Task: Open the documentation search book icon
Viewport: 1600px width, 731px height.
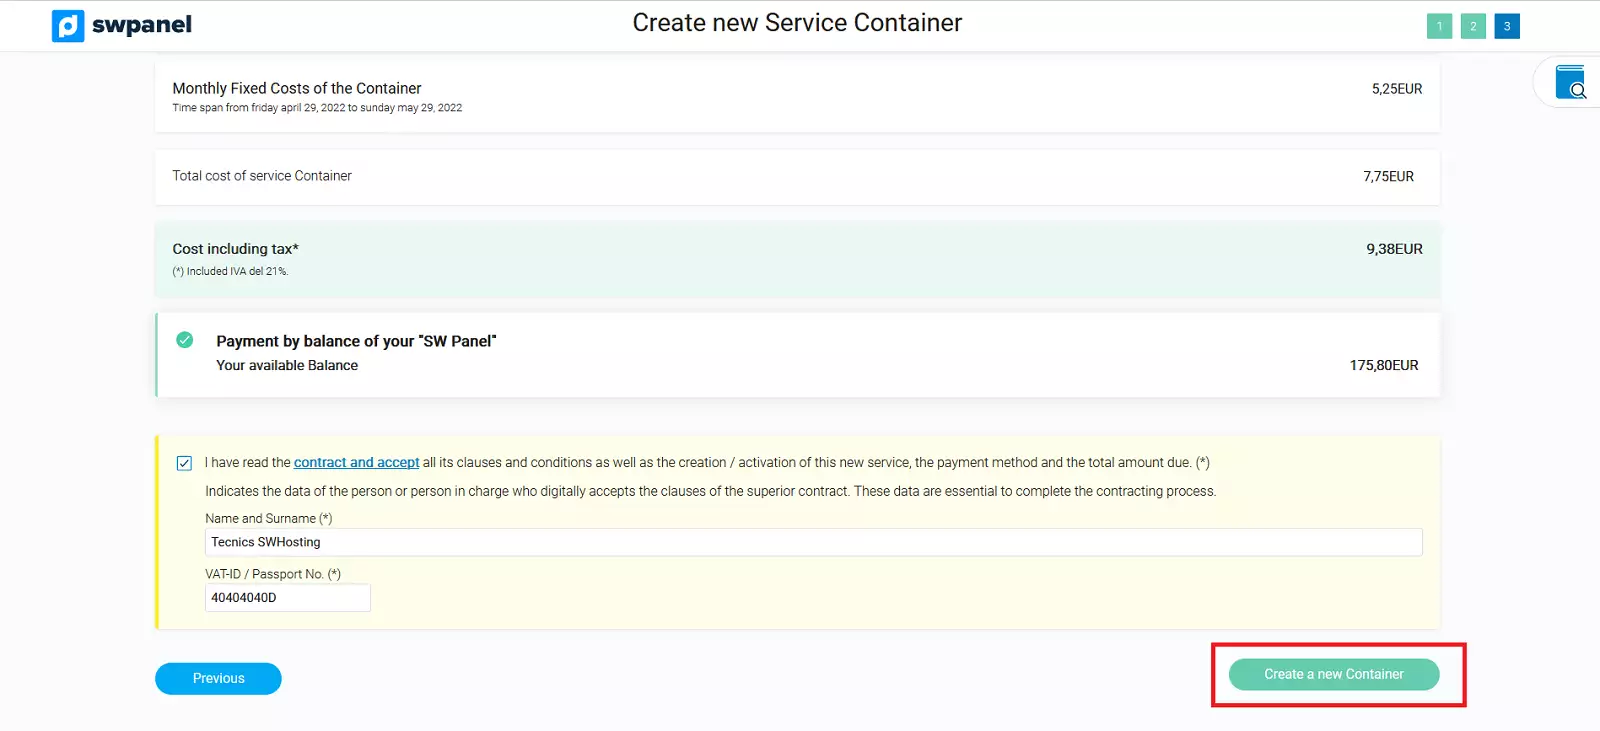Action: click(x=1570, y=82)
